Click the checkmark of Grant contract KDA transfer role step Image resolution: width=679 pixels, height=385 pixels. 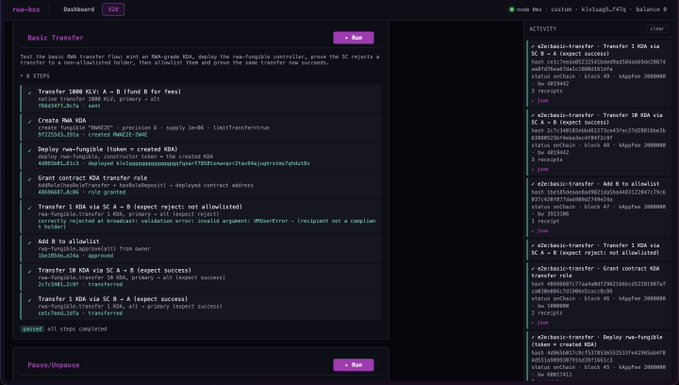(x=29, y=178)
